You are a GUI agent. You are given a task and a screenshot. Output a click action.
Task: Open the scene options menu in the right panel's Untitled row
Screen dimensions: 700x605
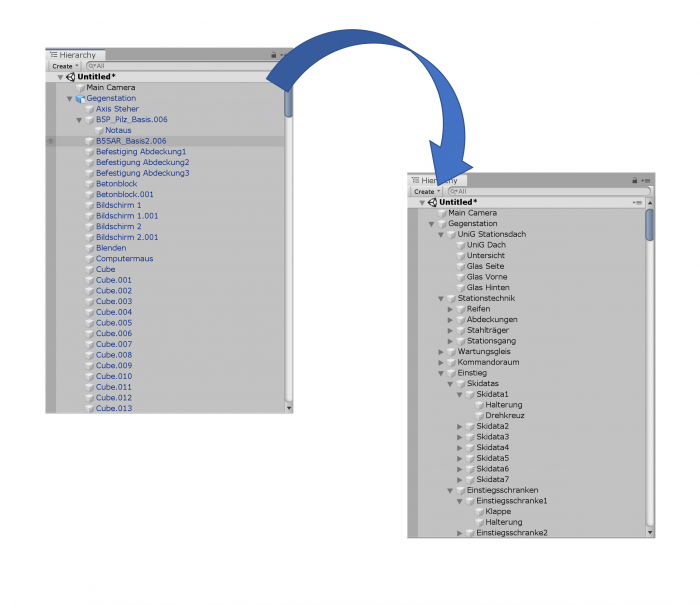(637, 202)
